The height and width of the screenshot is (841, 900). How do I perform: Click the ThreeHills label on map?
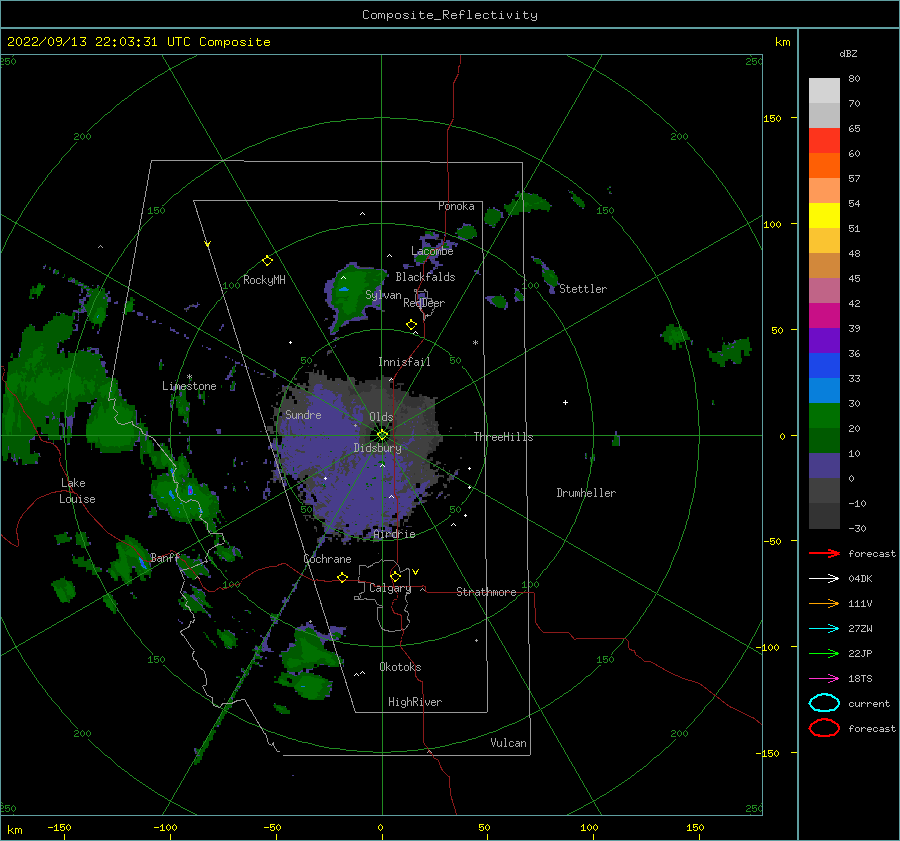(x=503, y=437)
